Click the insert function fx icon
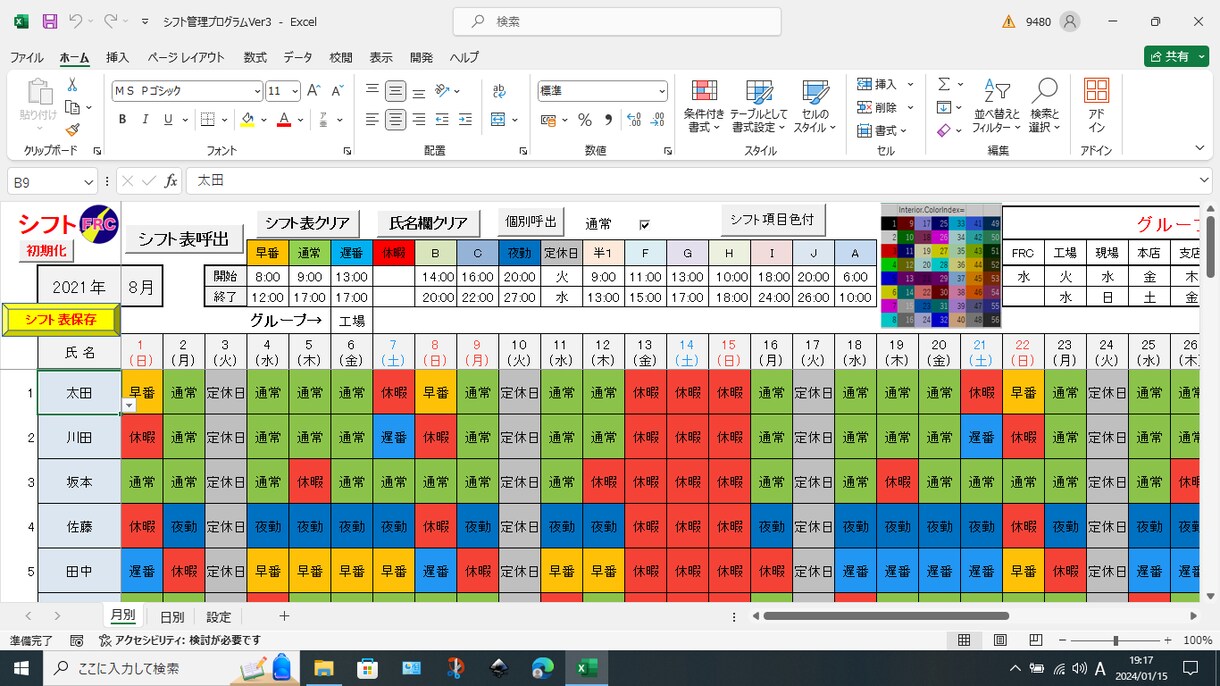Image resolution: width=1220 pixels, height=686 pixels. pyautogui.click(x=171, y=181)
